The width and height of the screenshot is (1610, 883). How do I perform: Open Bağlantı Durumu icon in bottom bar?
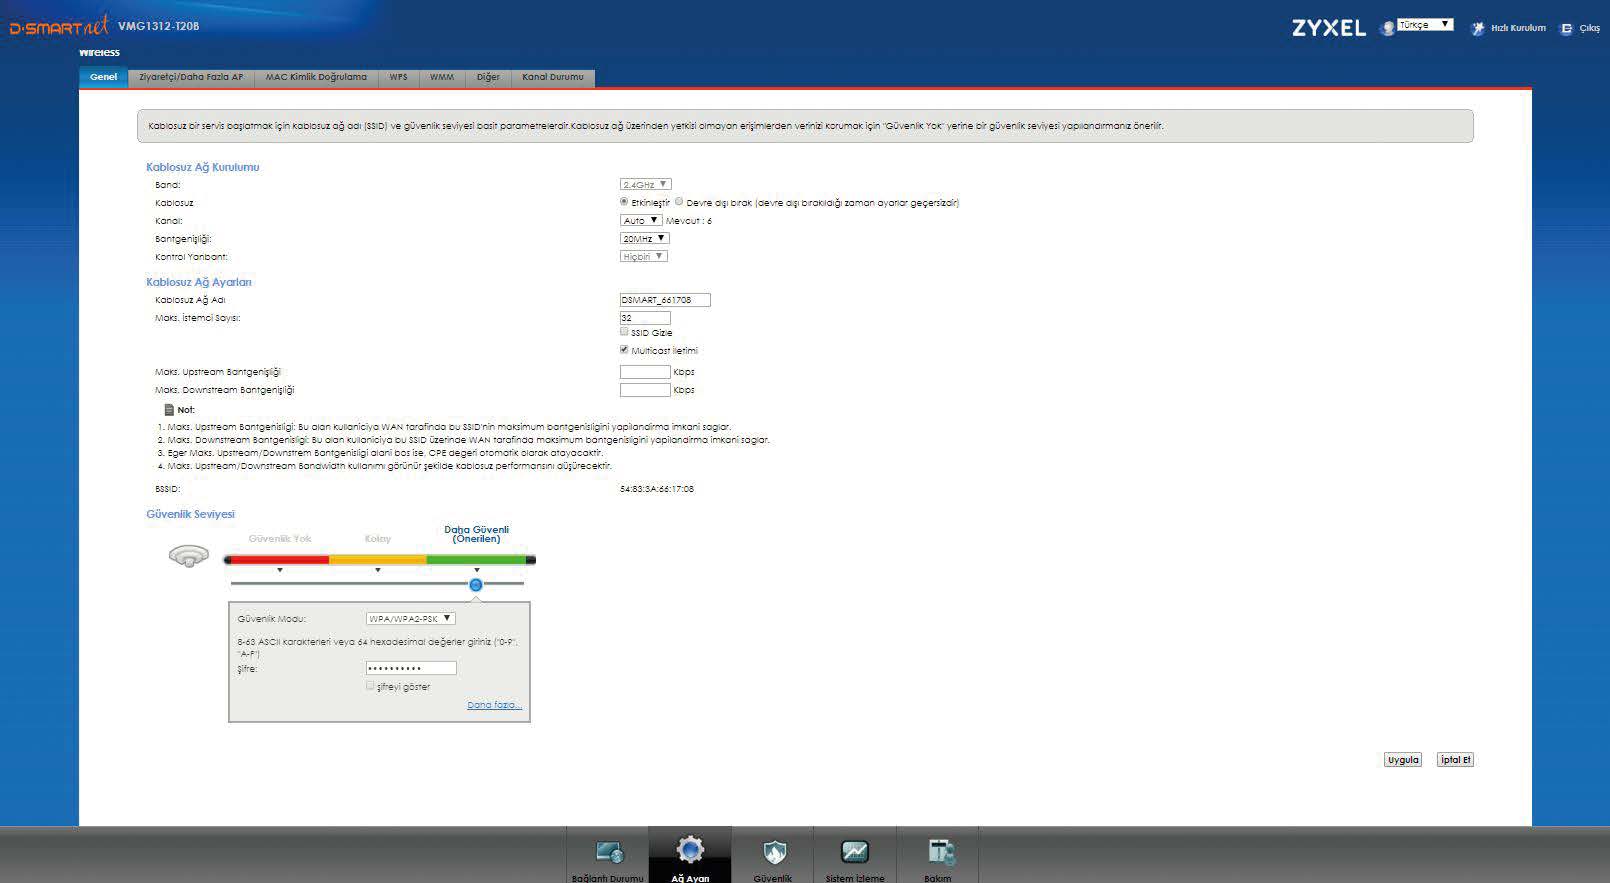[608, 853]
